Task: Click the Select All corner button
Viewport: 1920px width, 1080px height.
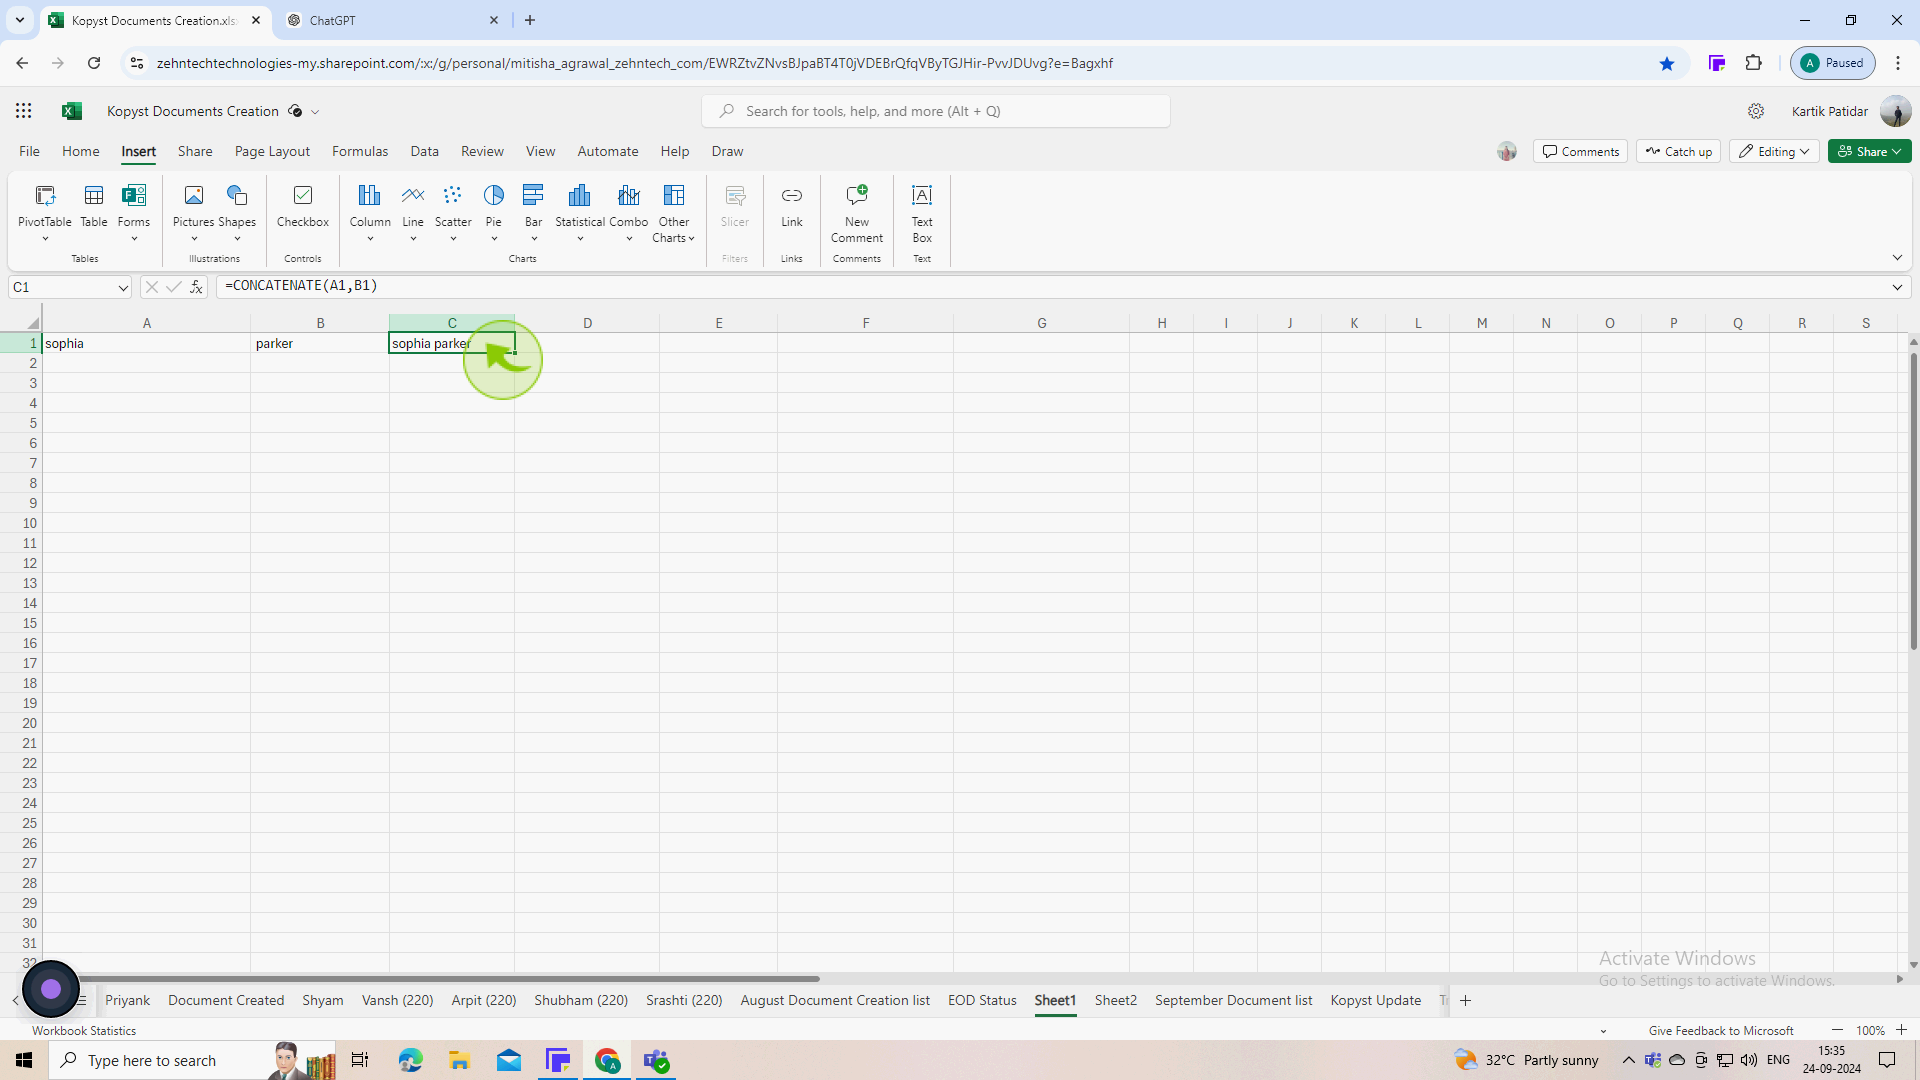Action: [x=32, y=323]
